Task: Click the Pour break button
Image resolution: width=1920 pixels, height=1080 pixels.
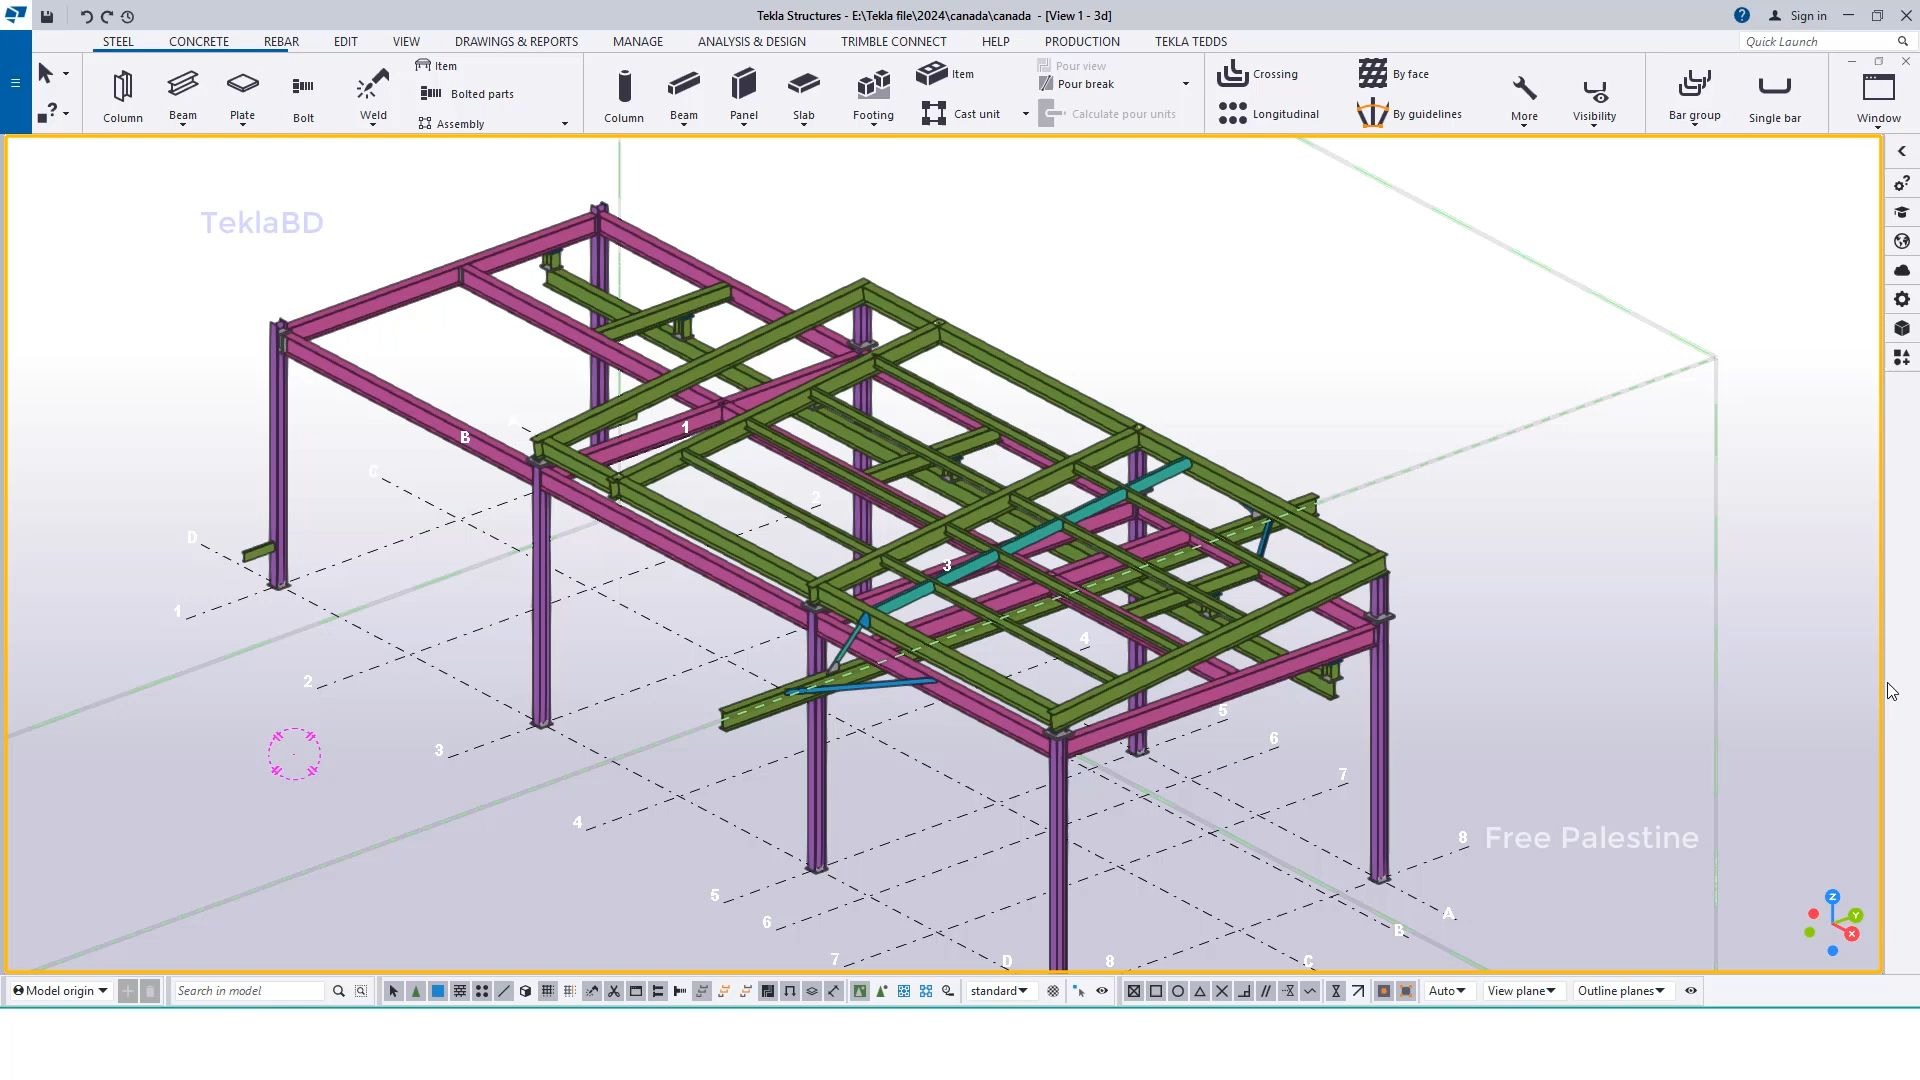Action: pos(1086,84)
